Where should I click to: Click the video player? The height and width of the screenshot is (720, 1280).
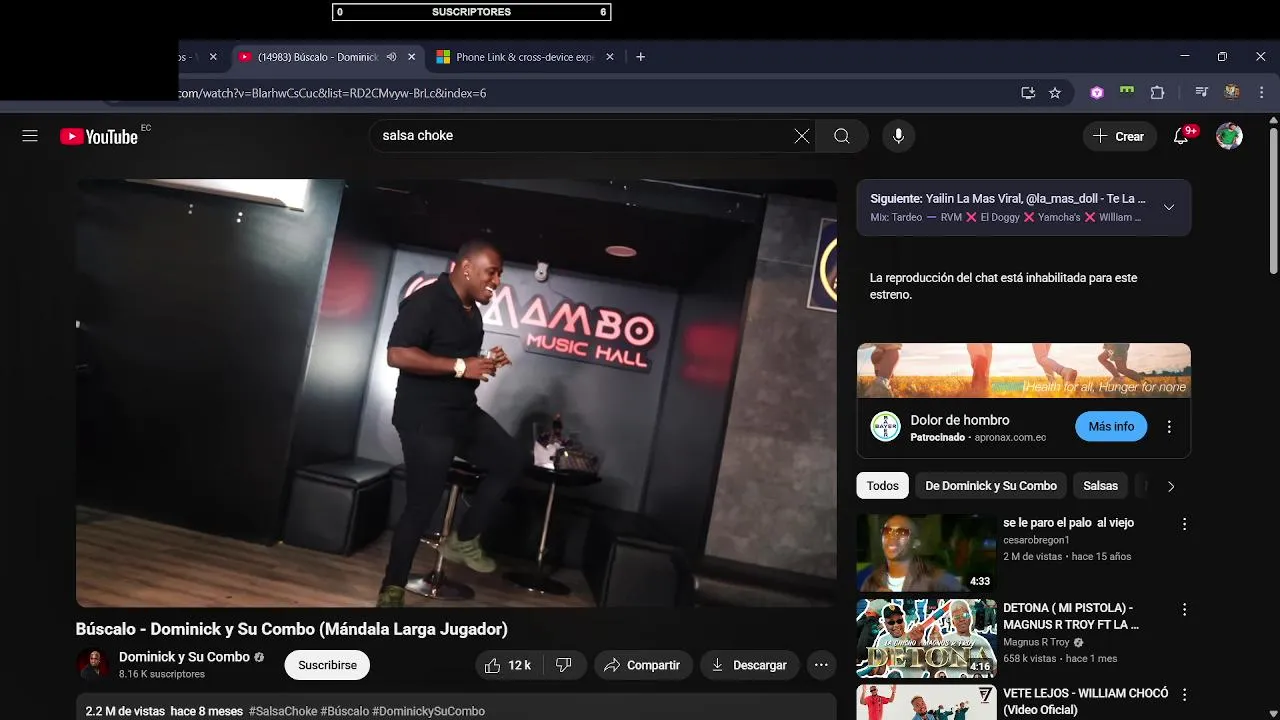pyautogui.click(x=456, y=393)
